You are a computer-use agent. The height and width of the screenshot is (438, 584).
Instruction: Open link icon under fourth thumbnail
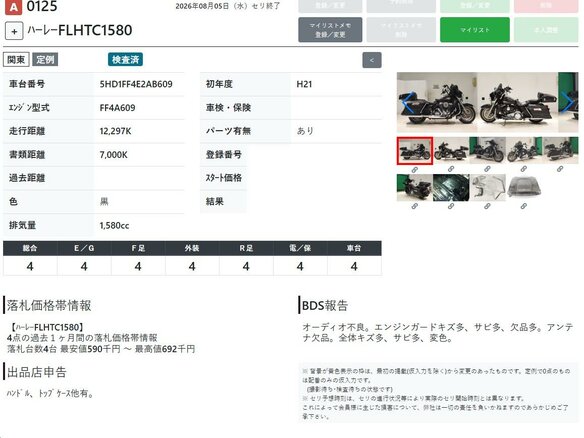click(524, 169)
